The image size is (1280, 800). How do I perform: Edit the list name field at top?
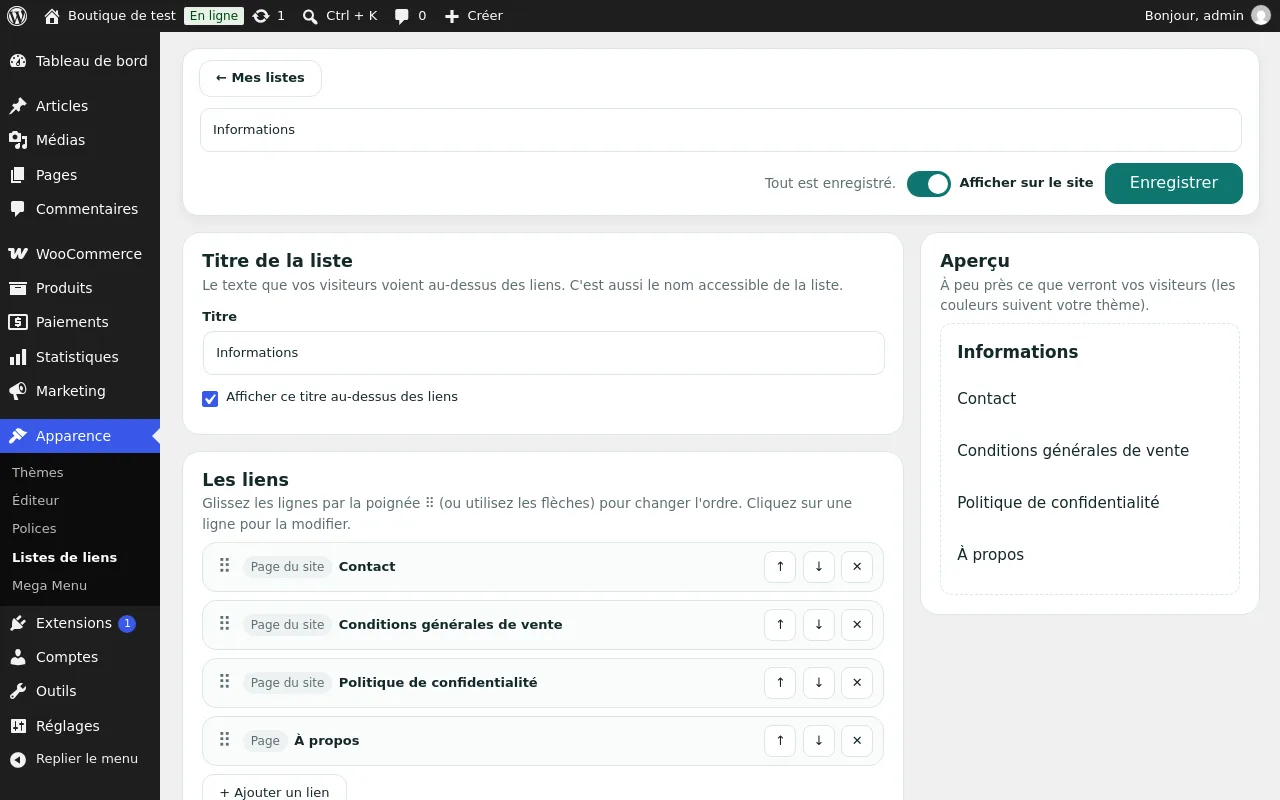tap(721, 130)
